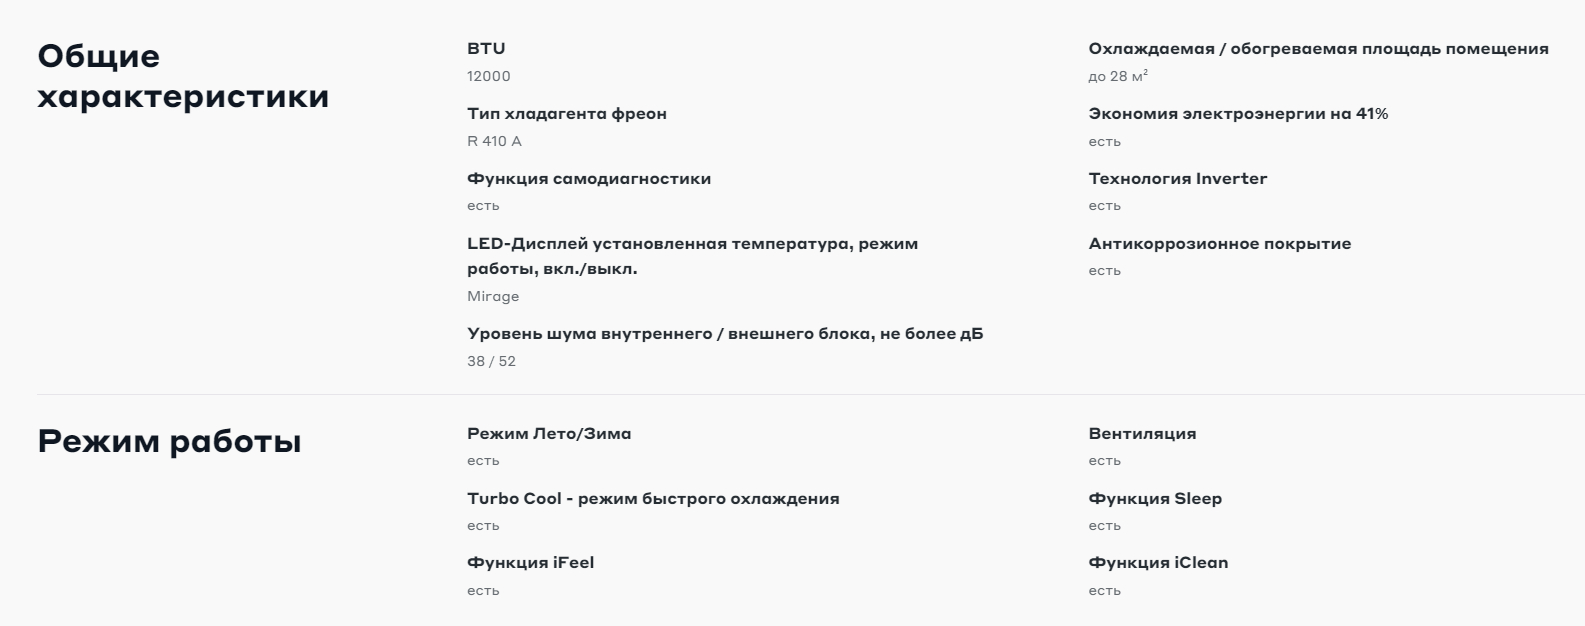The height and width of the screenshot is (626, 1585).
Task: Click the "Технология Inverter" label
Action: pyautogui.click(x=1177, y=179)
